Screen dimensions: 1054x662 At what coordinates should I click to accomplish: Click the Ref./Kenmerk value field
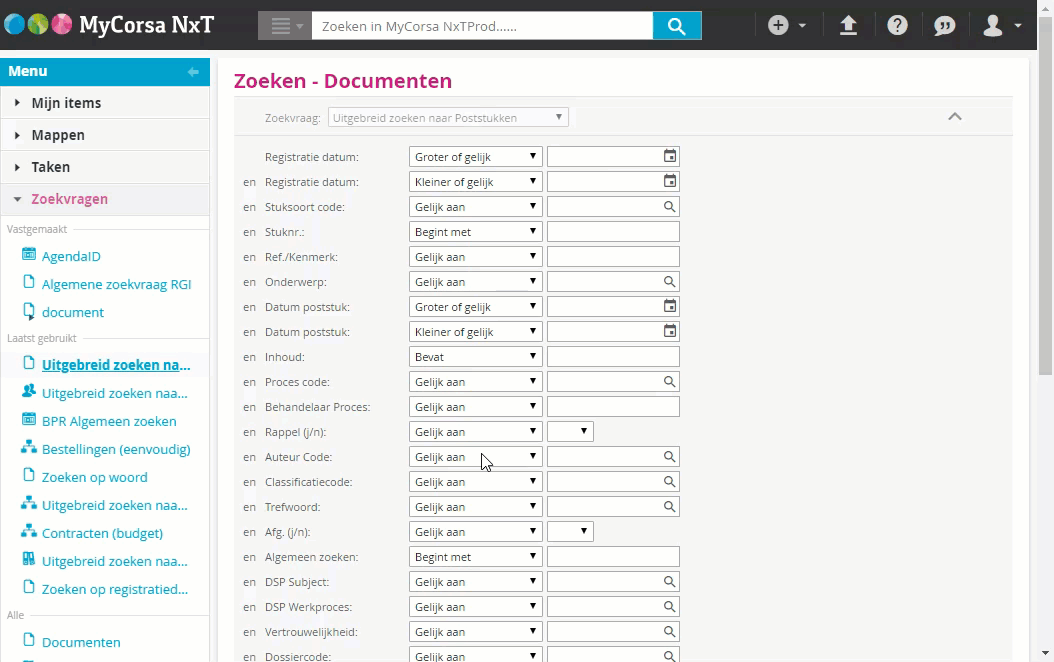point(613,257)
